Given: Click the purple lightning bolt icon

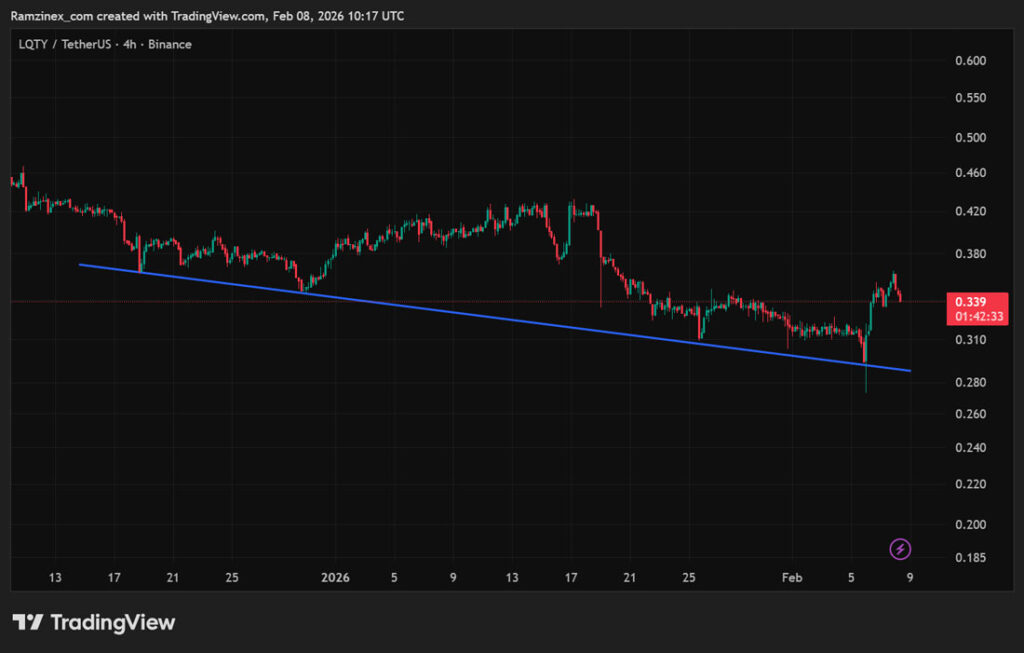Looking at the screenshot, I should point(900,548).
